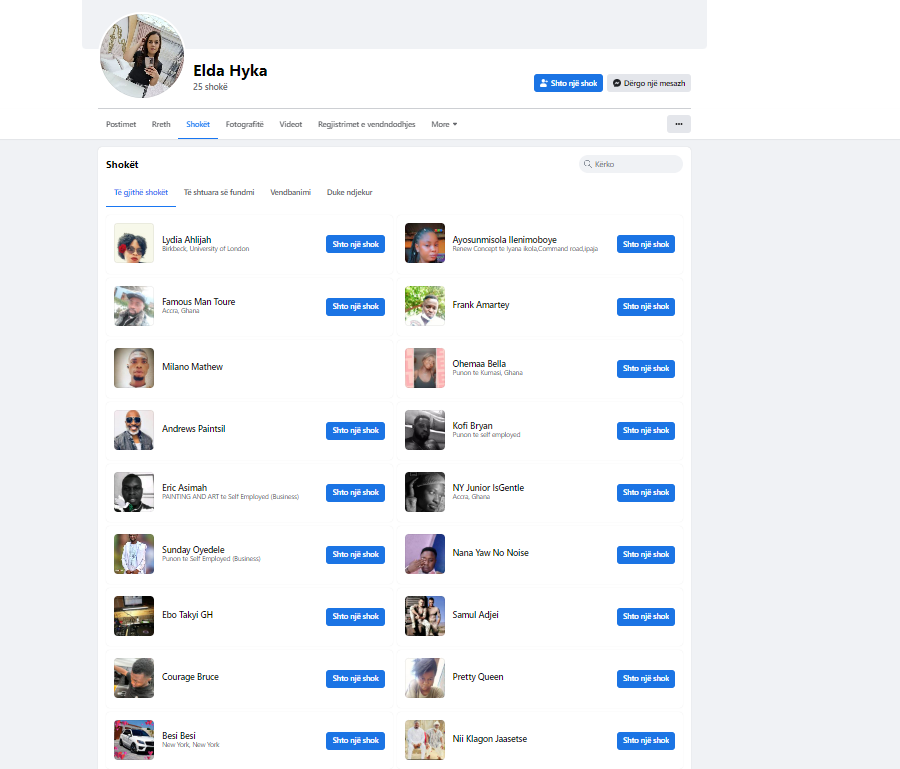
Task: Click Samul Adjei's profile photo
Action: coord(424,616)
